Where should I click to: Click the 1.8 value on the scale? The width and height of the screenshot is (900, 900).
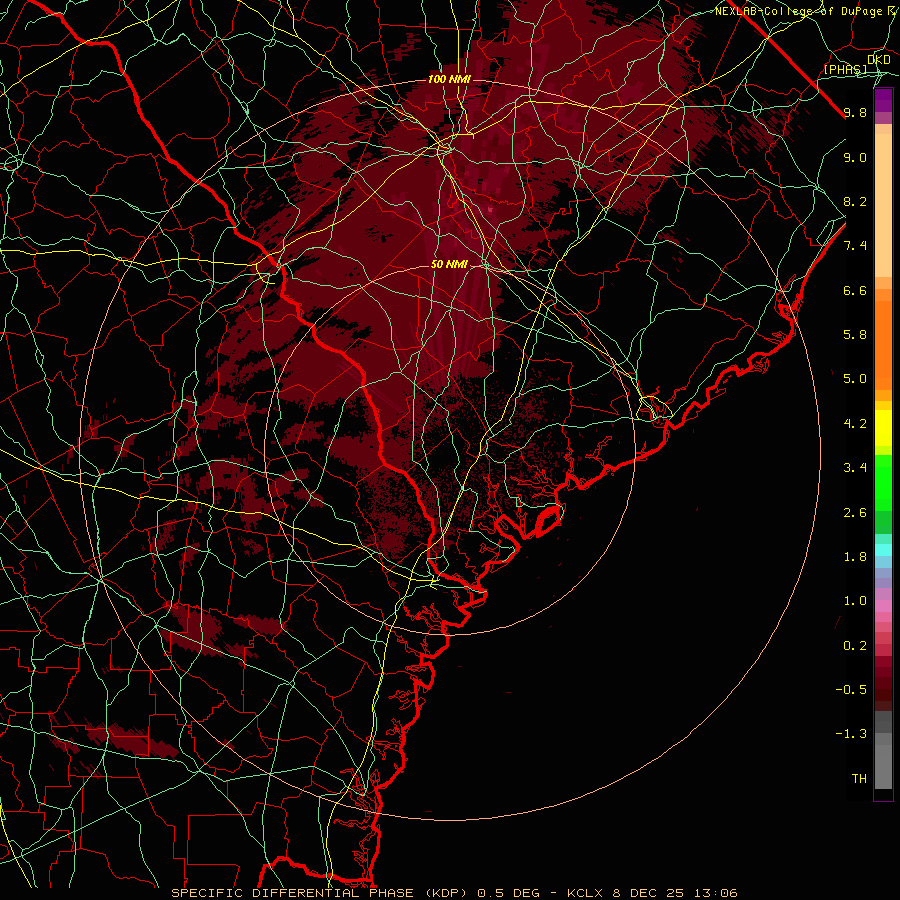pos(855,556)
